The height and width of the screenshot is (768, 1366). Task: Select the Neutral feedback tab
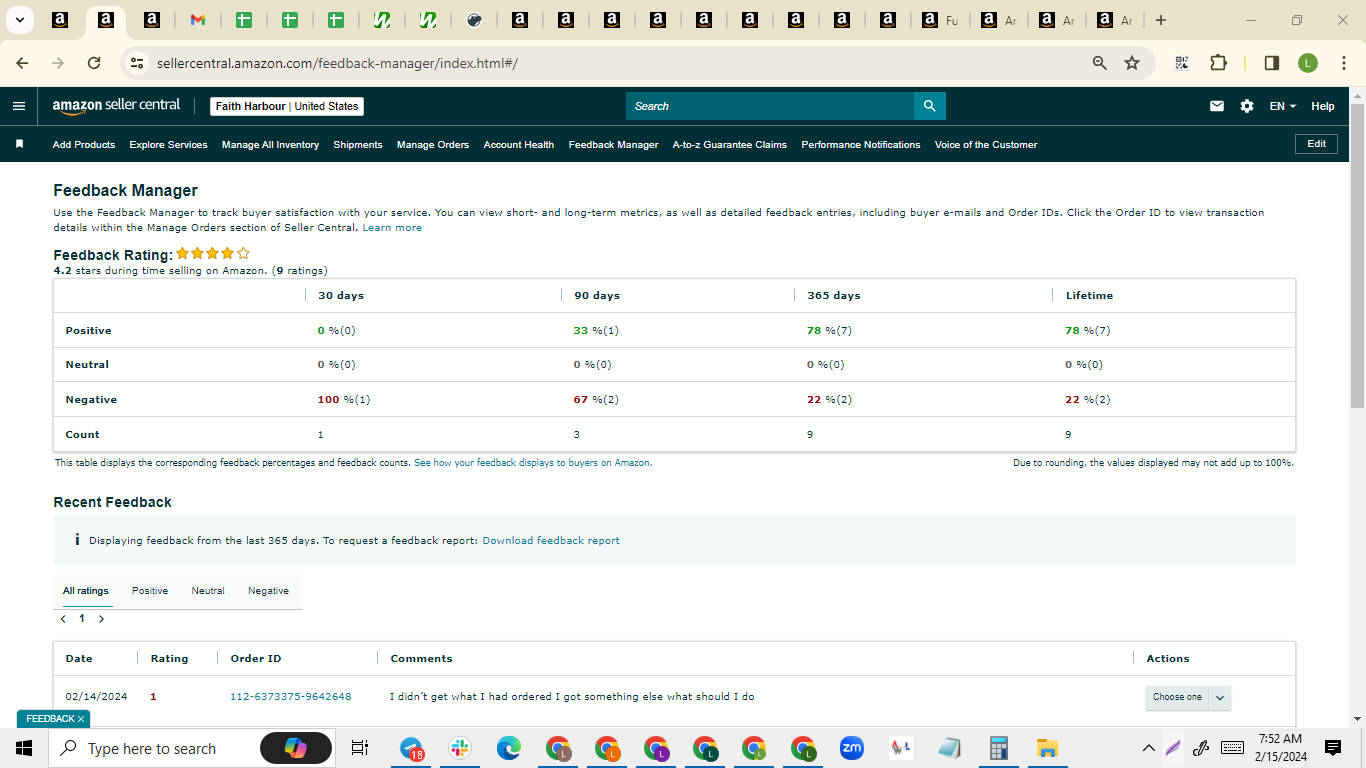208,591
